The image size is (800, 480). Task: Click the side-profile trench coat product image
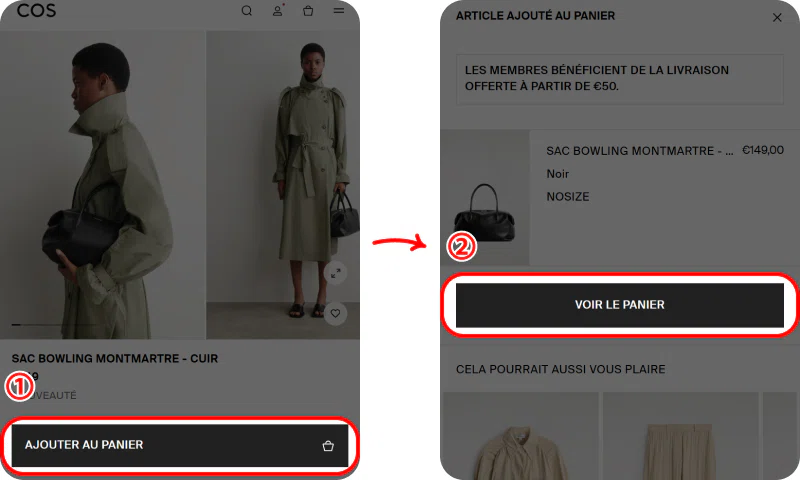[102, 185]
